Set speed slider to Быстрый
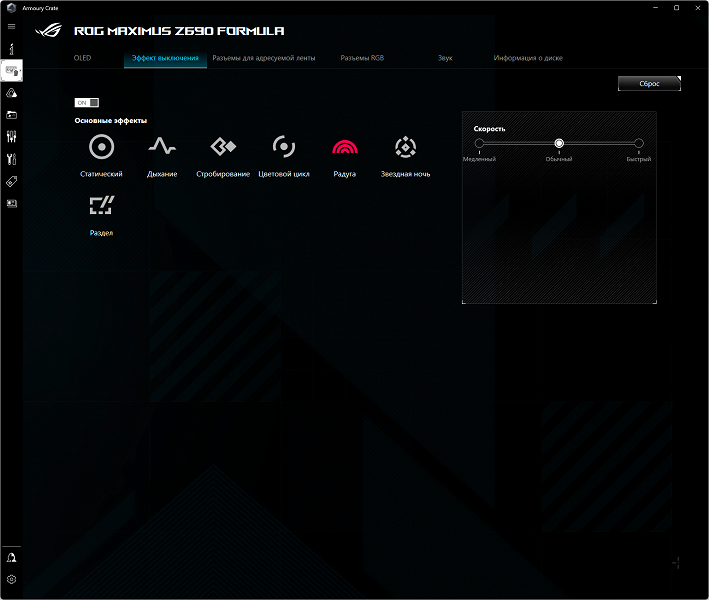This screenshot has height=600, width=709. (x=638, y=143)
